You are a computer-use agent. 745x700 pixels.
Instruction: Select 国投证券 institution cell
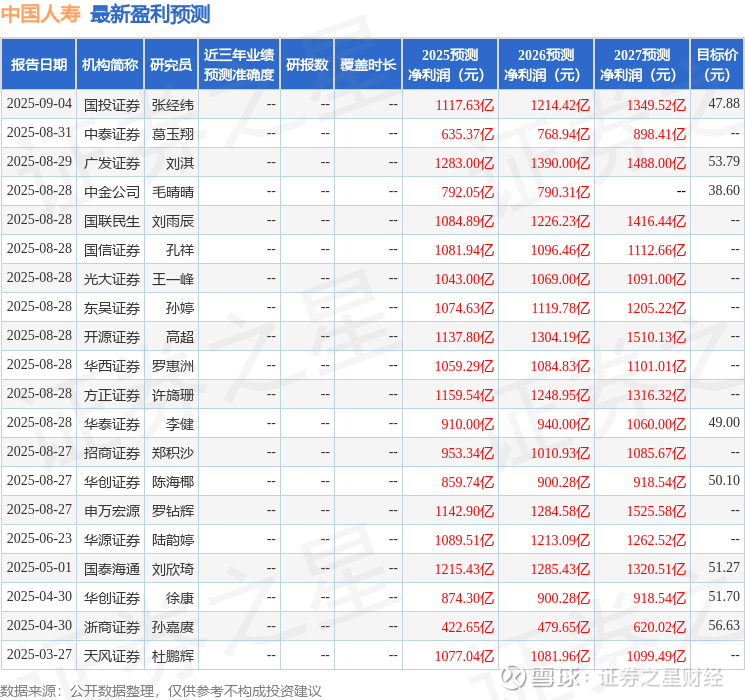pyautogui.click(x=112, y=105)
